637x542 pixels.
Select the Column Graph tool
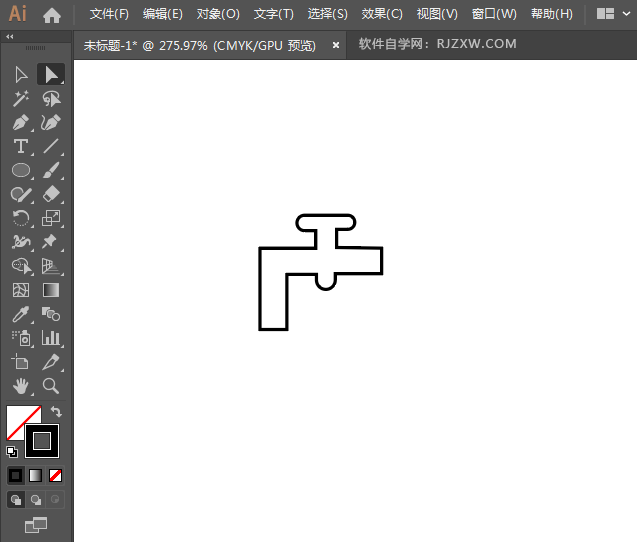(51, 338)
